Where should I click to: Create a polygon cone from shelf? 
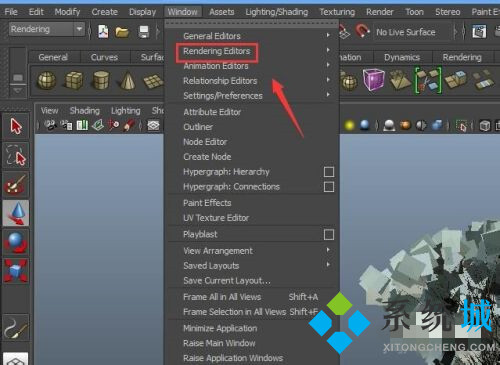coord(127,80)
